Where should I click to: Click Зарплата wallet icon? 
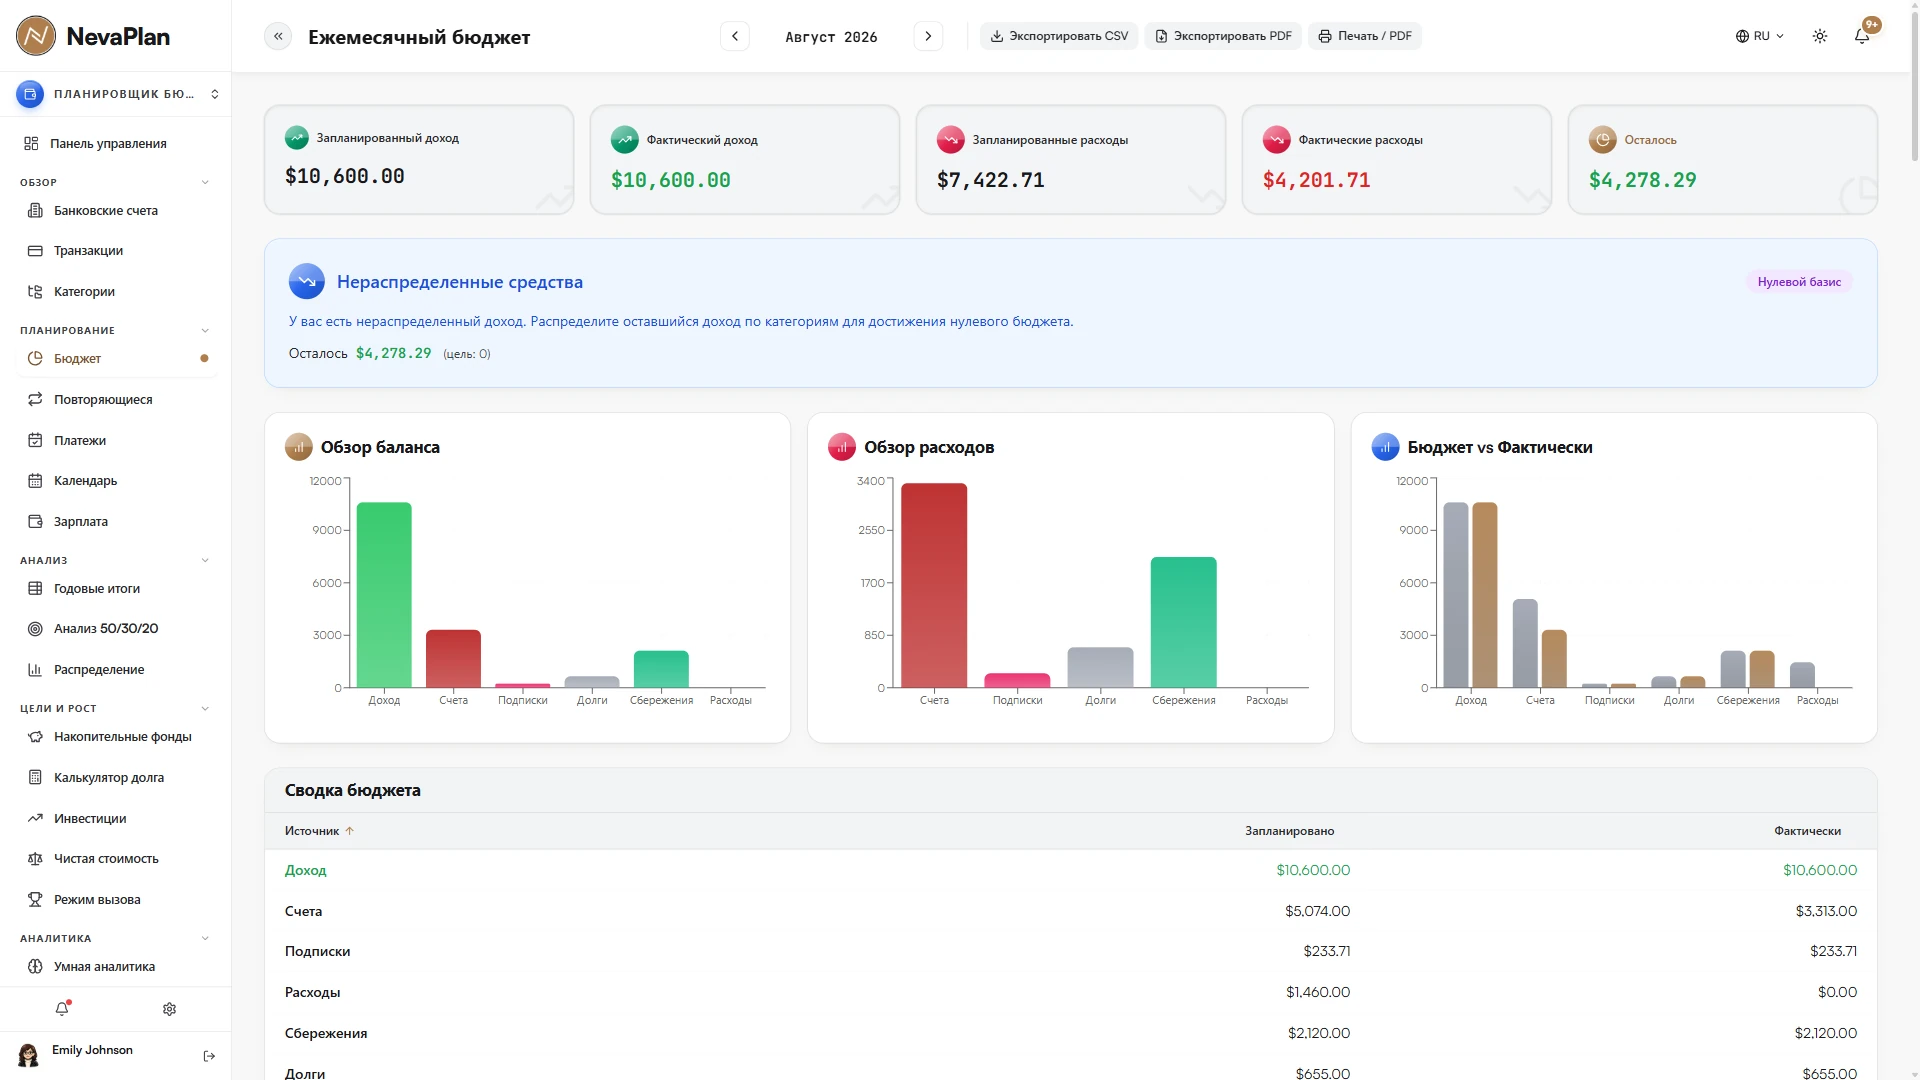(x=35, y=521)
